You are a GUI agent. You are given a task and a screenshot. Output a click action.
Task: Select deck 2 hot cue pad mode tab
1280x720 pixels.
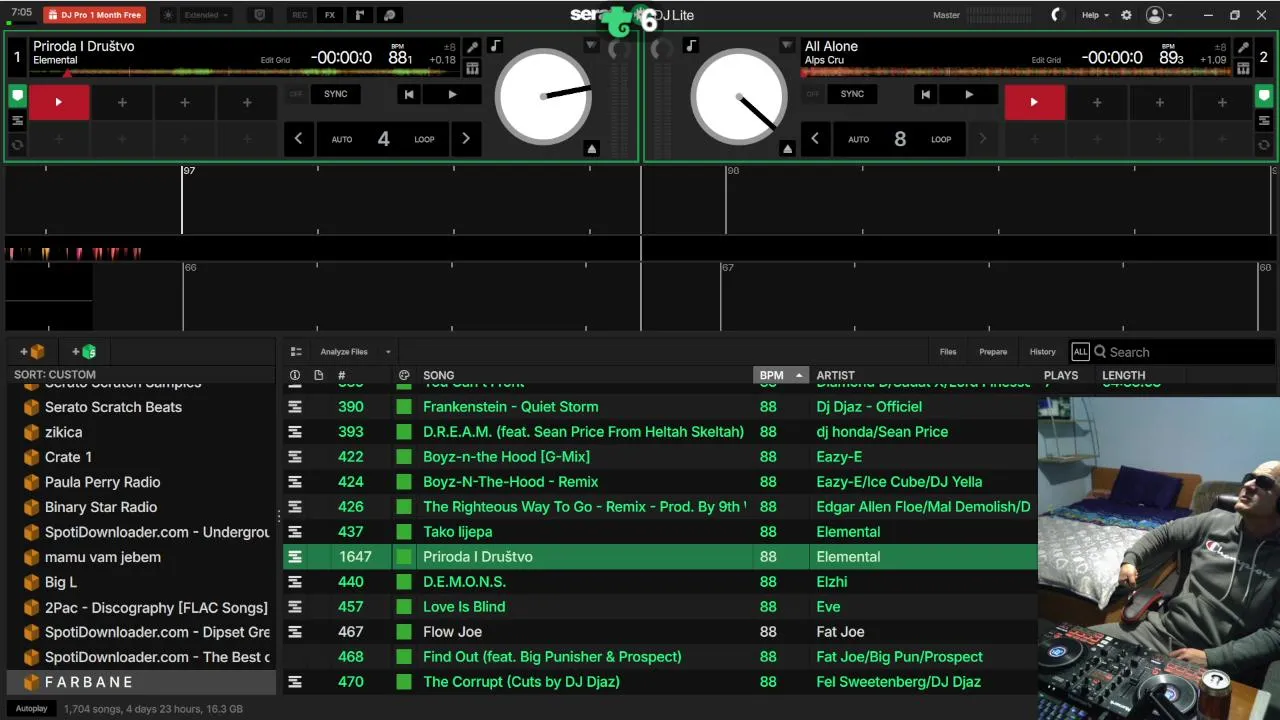[1265, 96]
